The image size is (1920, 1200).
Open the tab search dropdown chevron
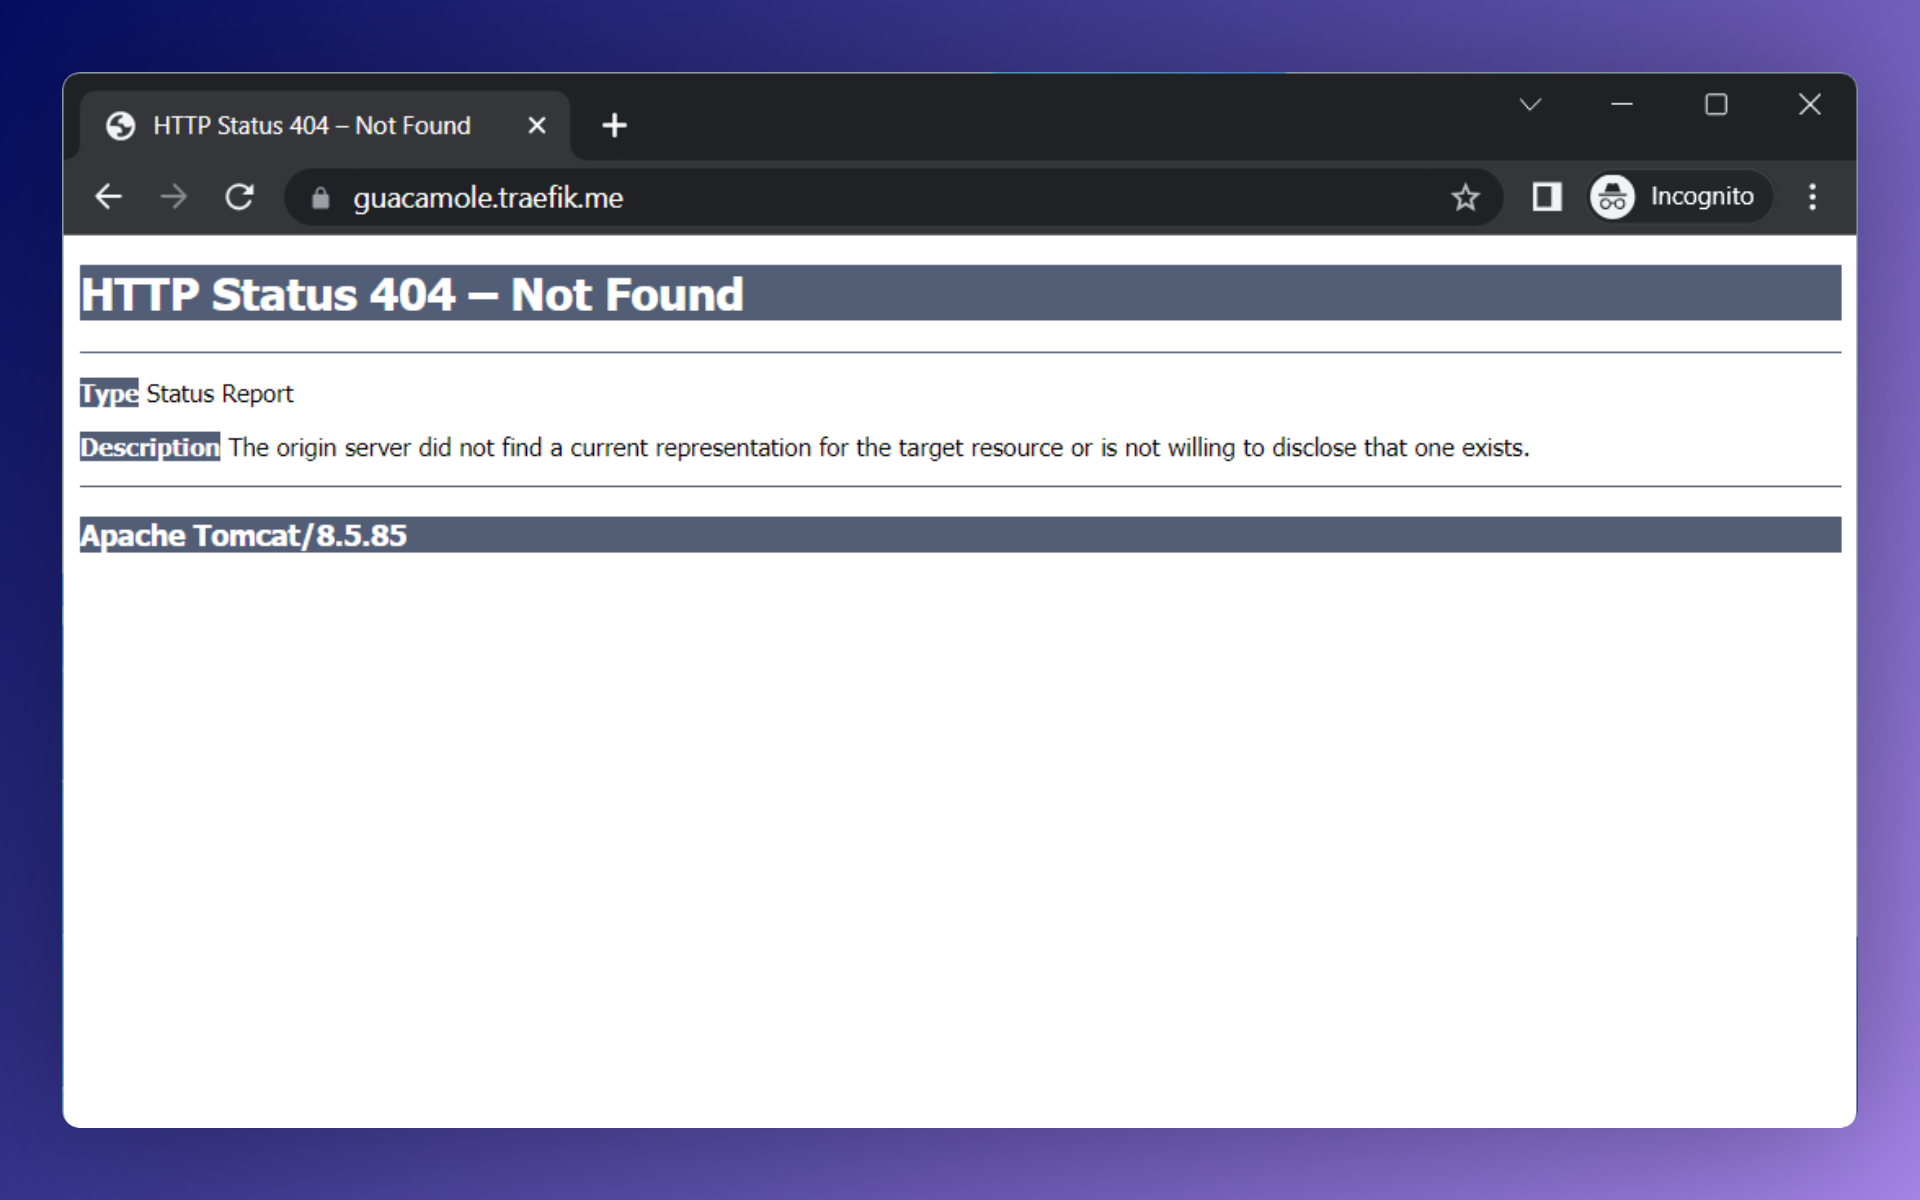coord(1530,104)
